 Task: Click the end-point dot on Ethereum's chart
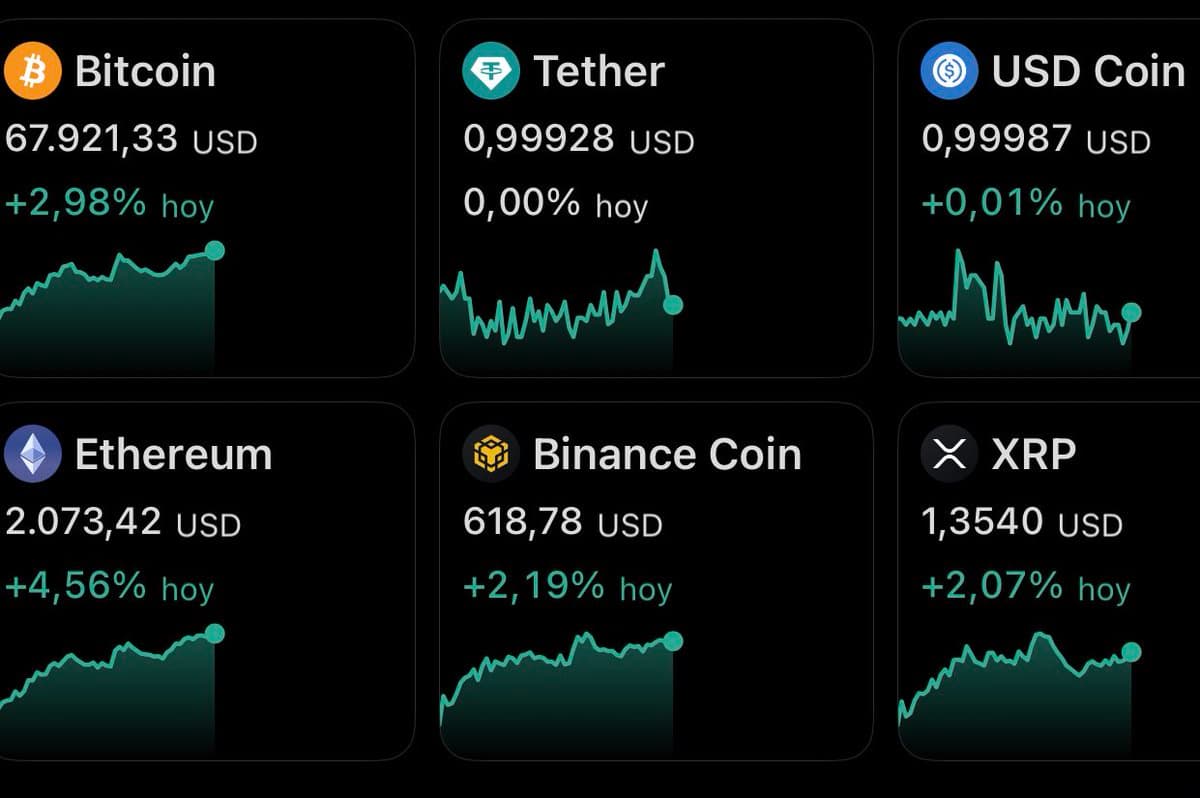(x=214, y=633)
